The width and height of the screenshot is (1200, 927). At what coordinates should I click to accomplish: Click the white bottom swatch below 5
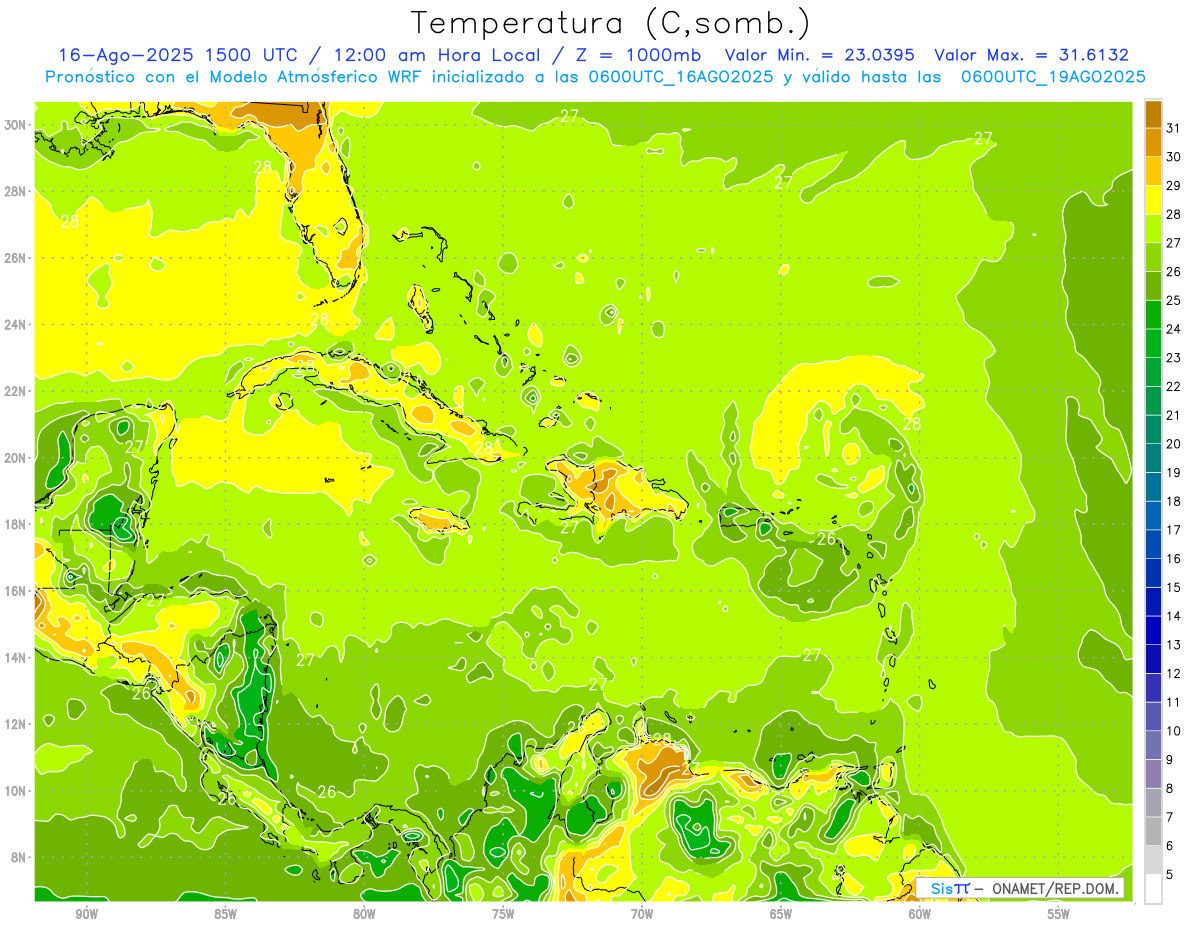(x=1153, y=889)
